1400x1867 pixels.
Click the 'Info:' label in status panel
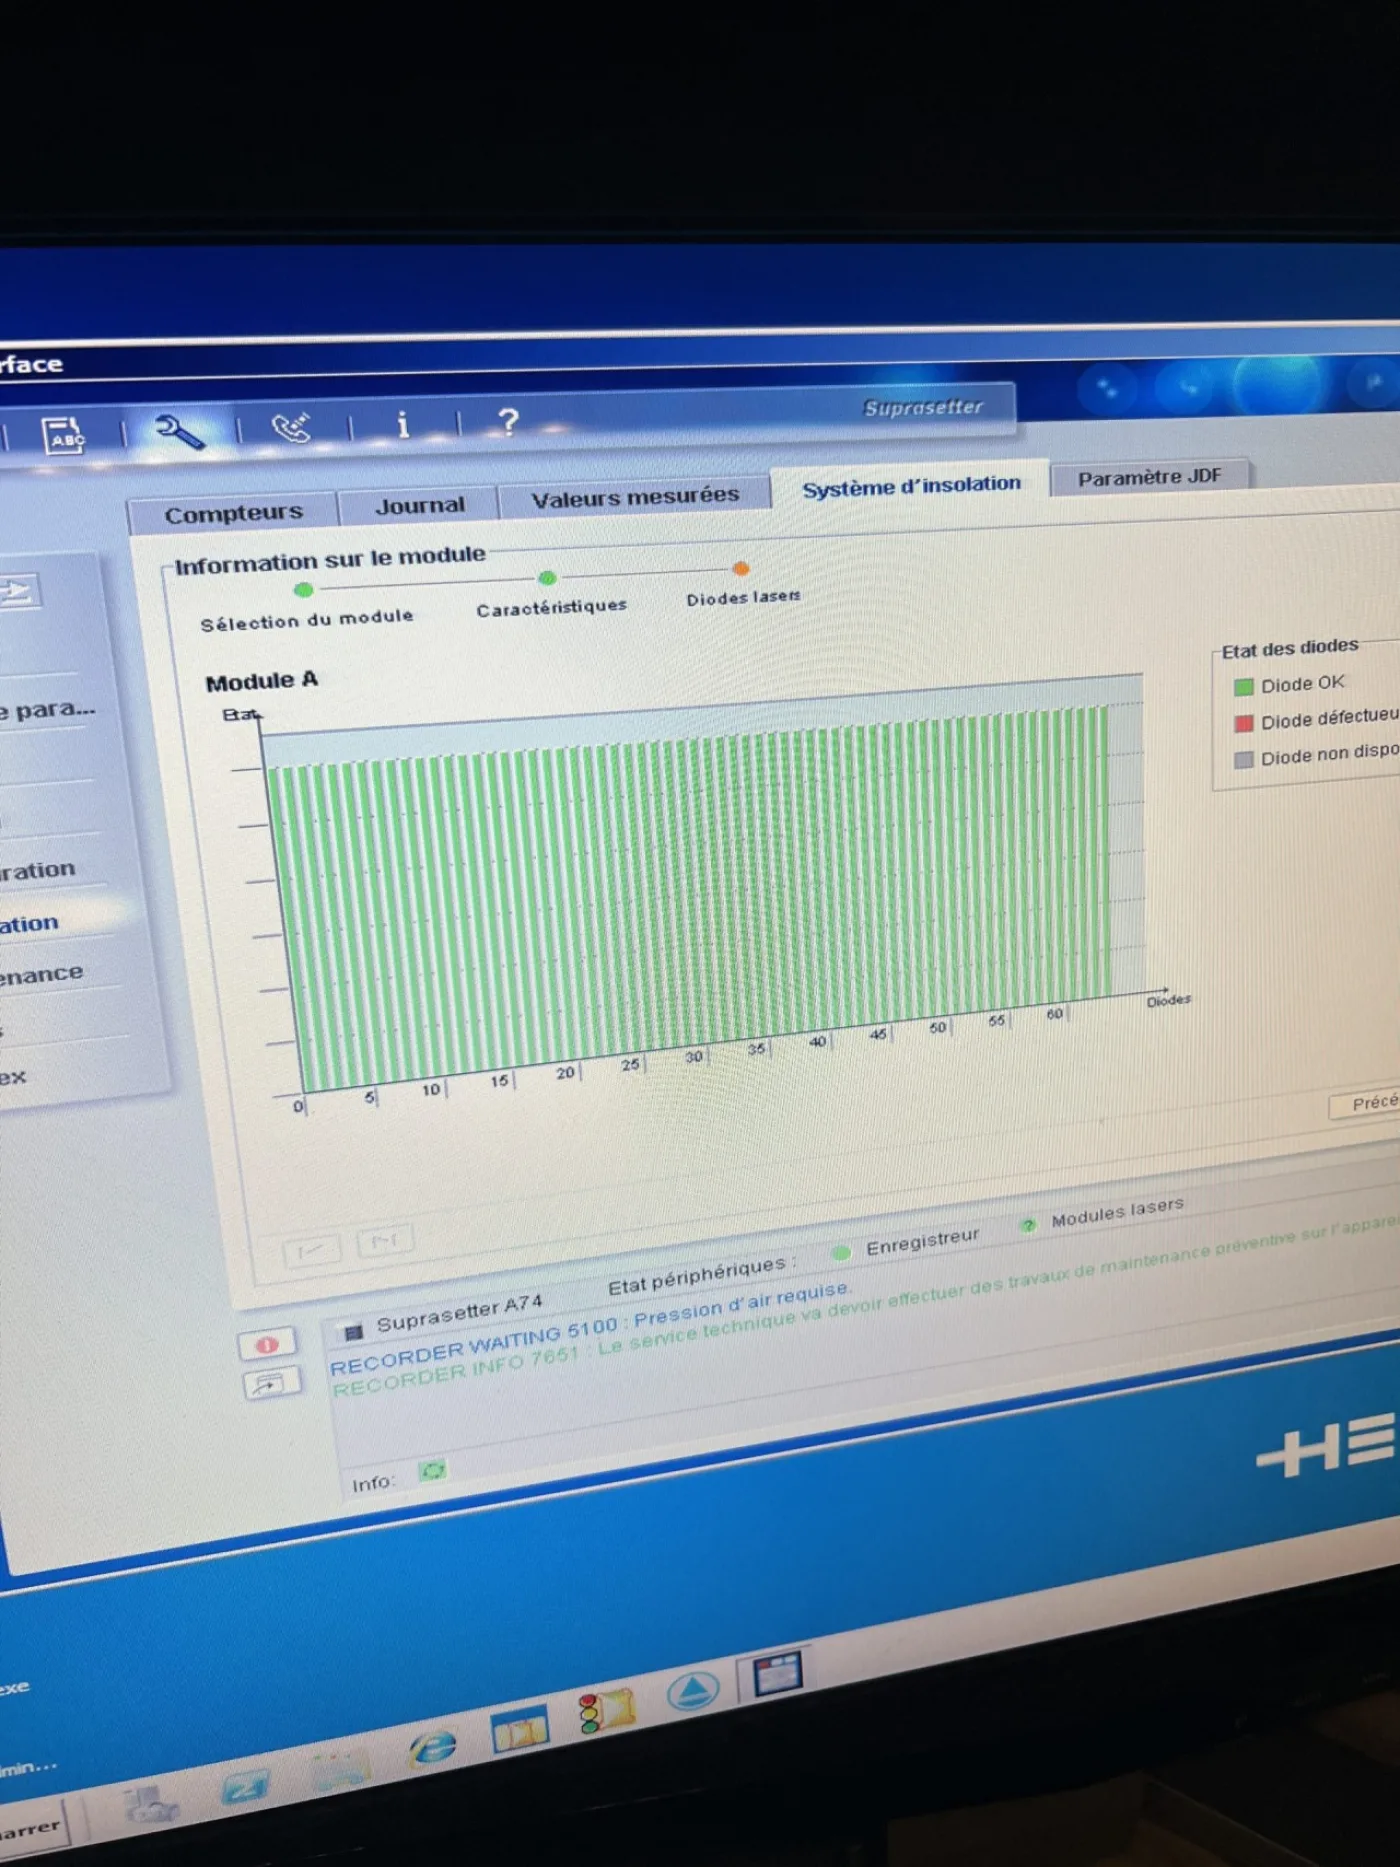click(372, 1484)
